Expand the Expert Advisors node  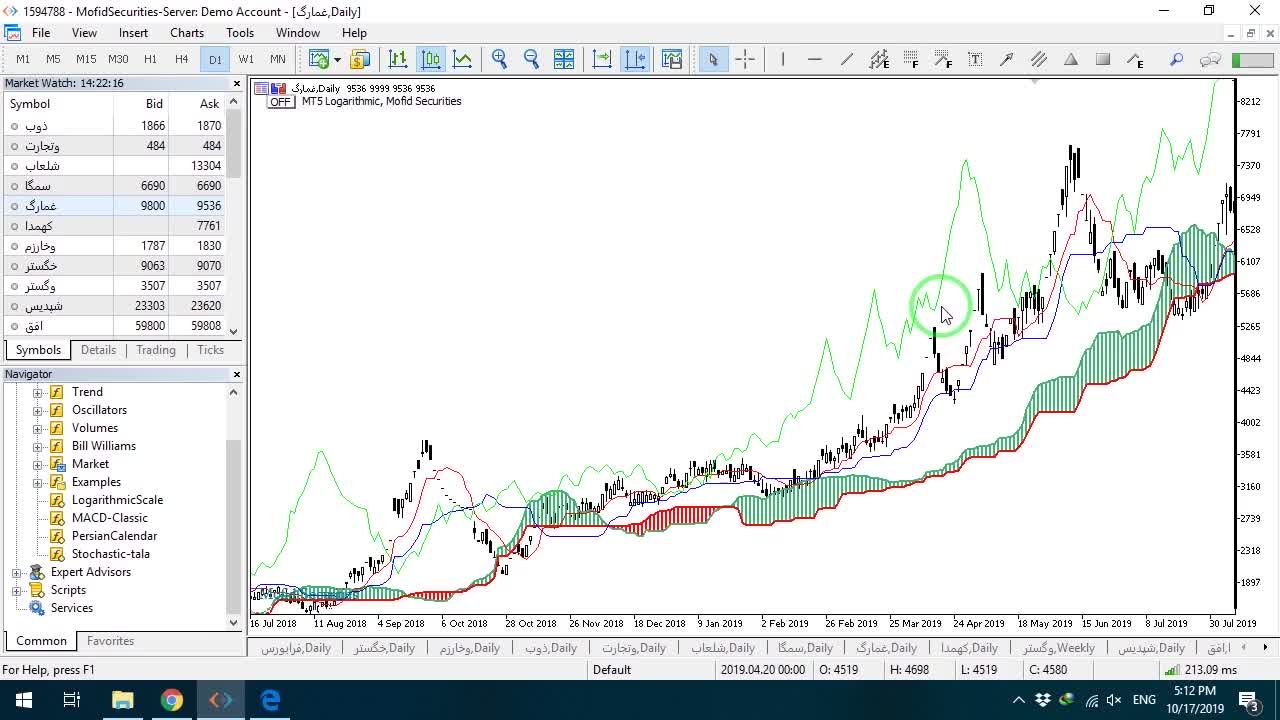pos(17,572)
